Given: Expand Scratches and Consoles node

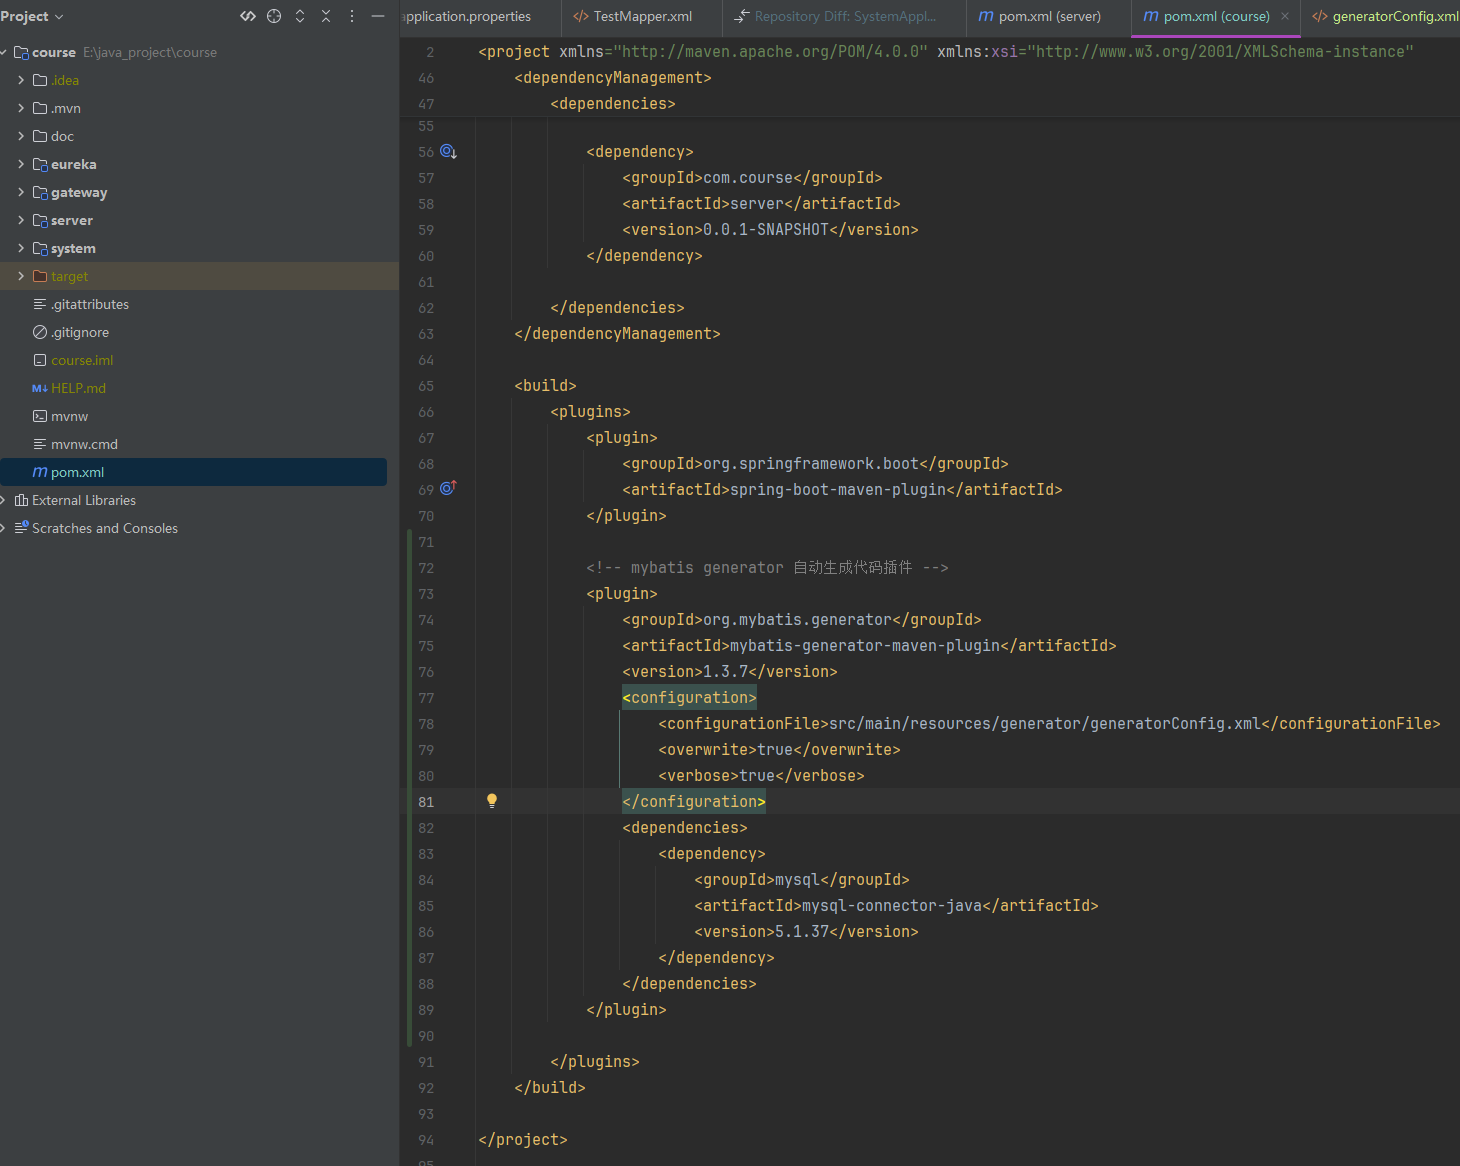Looking at the screenshot, I should (x=4, y=528).
